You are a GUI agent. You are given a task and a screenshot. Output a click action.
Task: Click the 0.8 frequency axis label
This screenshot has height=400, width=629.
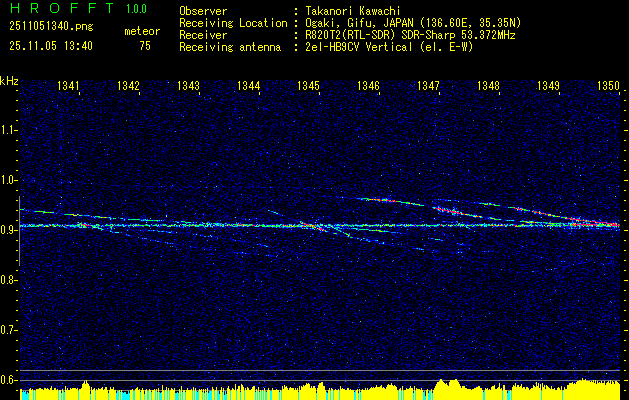click(x=8, y=280)
